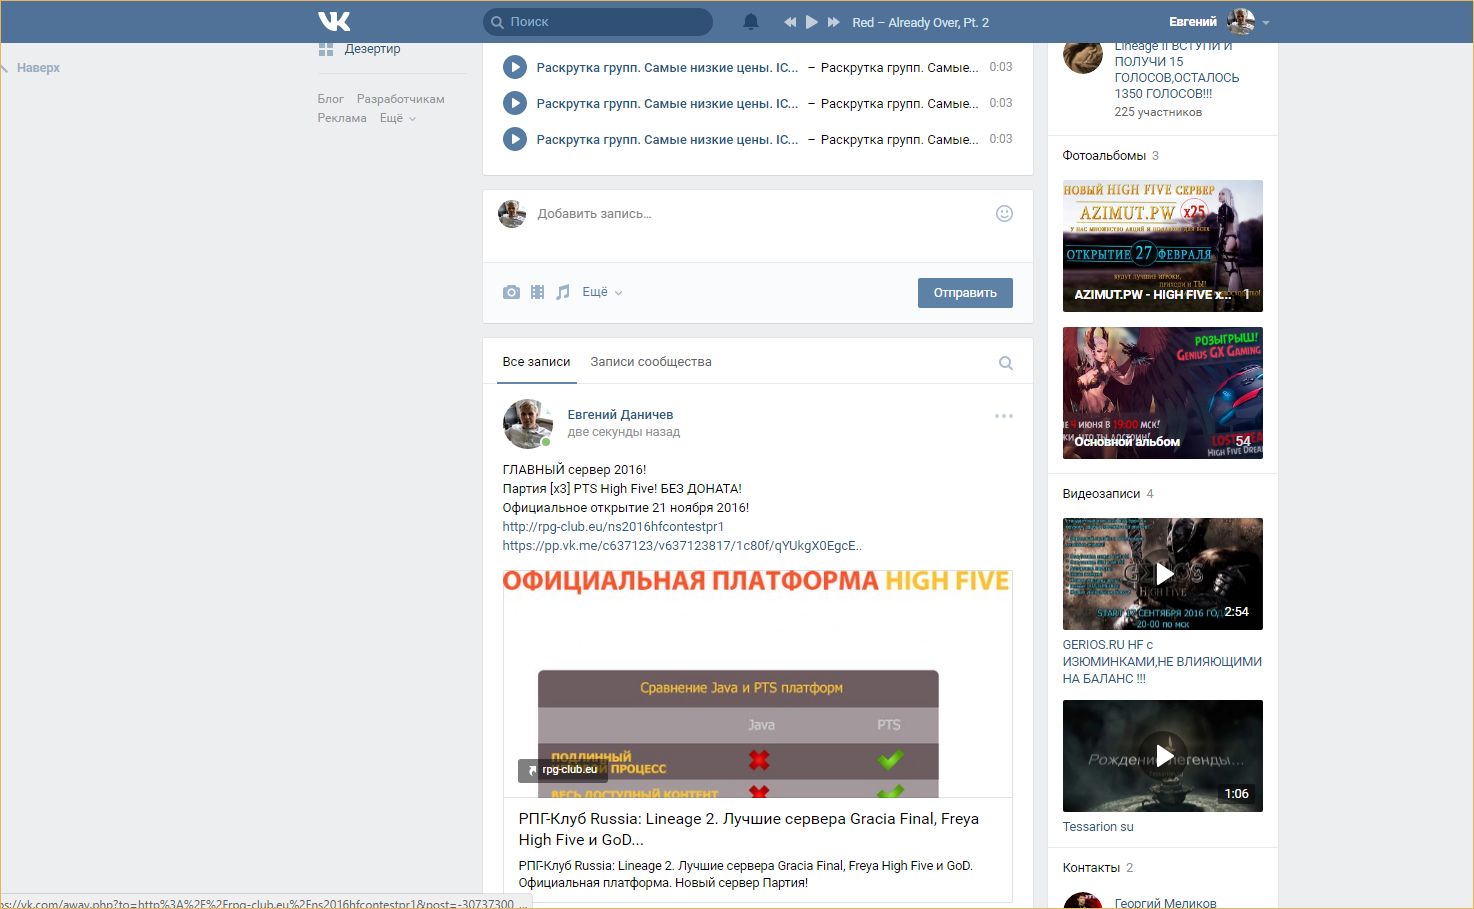Image resolution: width=1474 pixels, height=909 pixels.
Task: Open the Основной альбом photo album
Action: 1162,393
